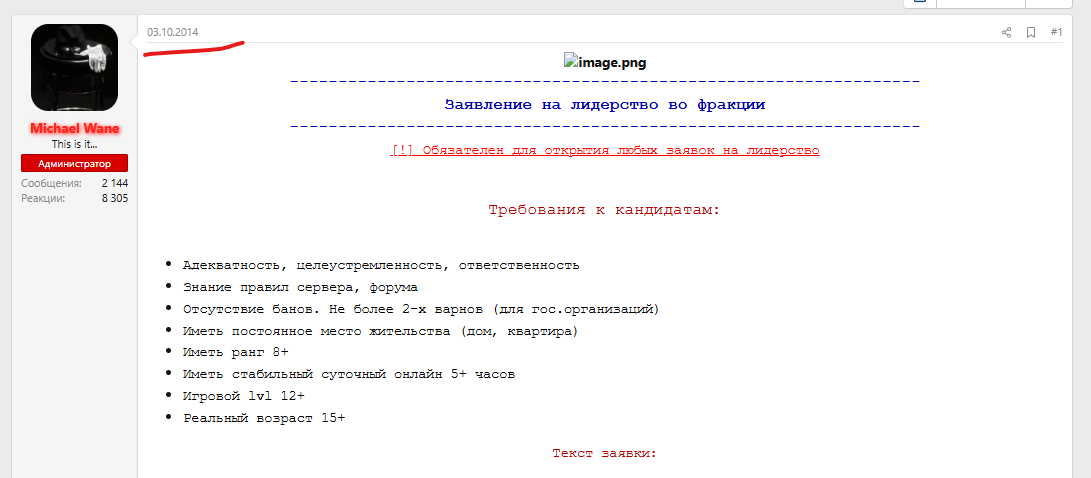Image resolution: width=1091 pixels, height=478 pixels.
Task: Click the red Администратор badge
Action: pos(74,164)
